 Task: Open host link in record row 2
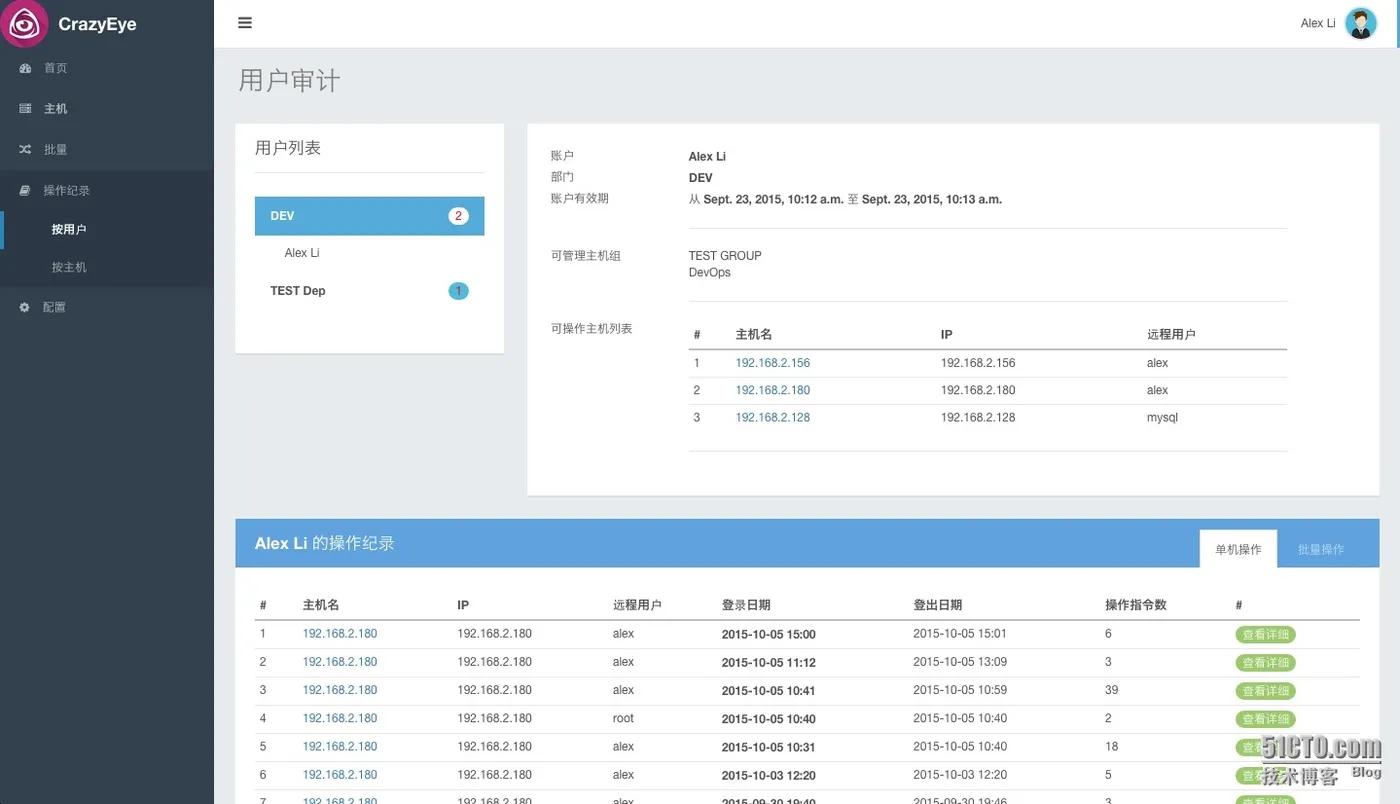click(340, 662)
